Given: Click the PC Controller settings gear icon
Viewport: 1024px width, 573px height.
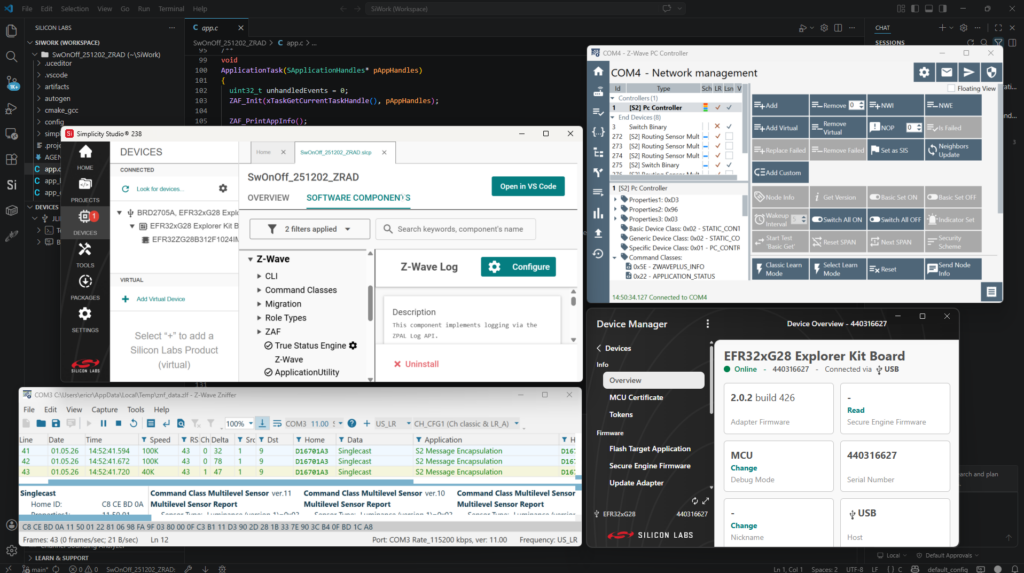Looking at the screenshot, I should [x=923, y=73].
